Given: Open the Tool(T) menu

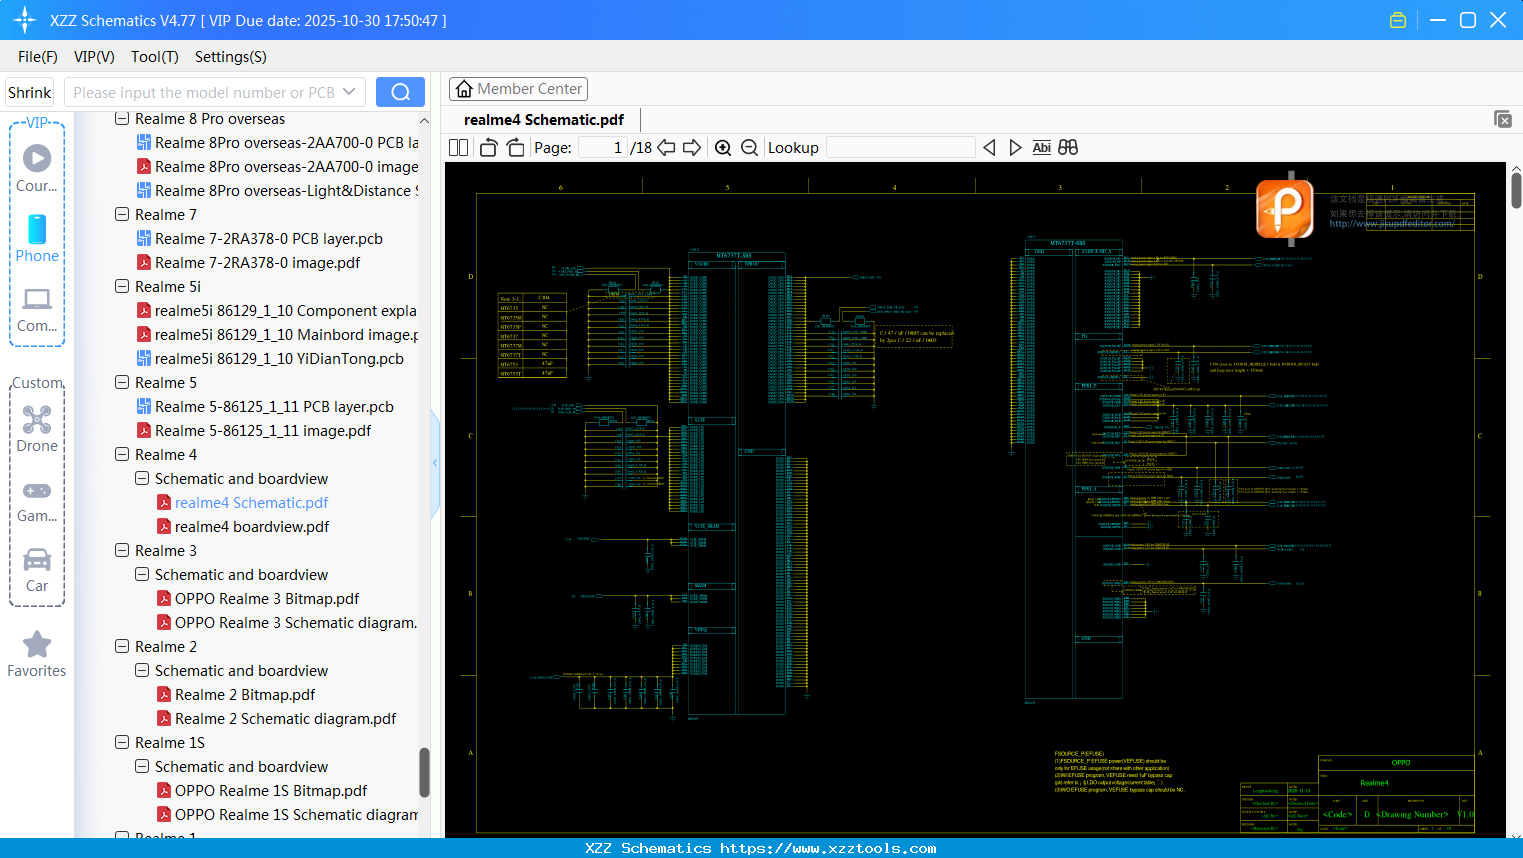Looking at the screenshot, I should click(x=154, y=57).
